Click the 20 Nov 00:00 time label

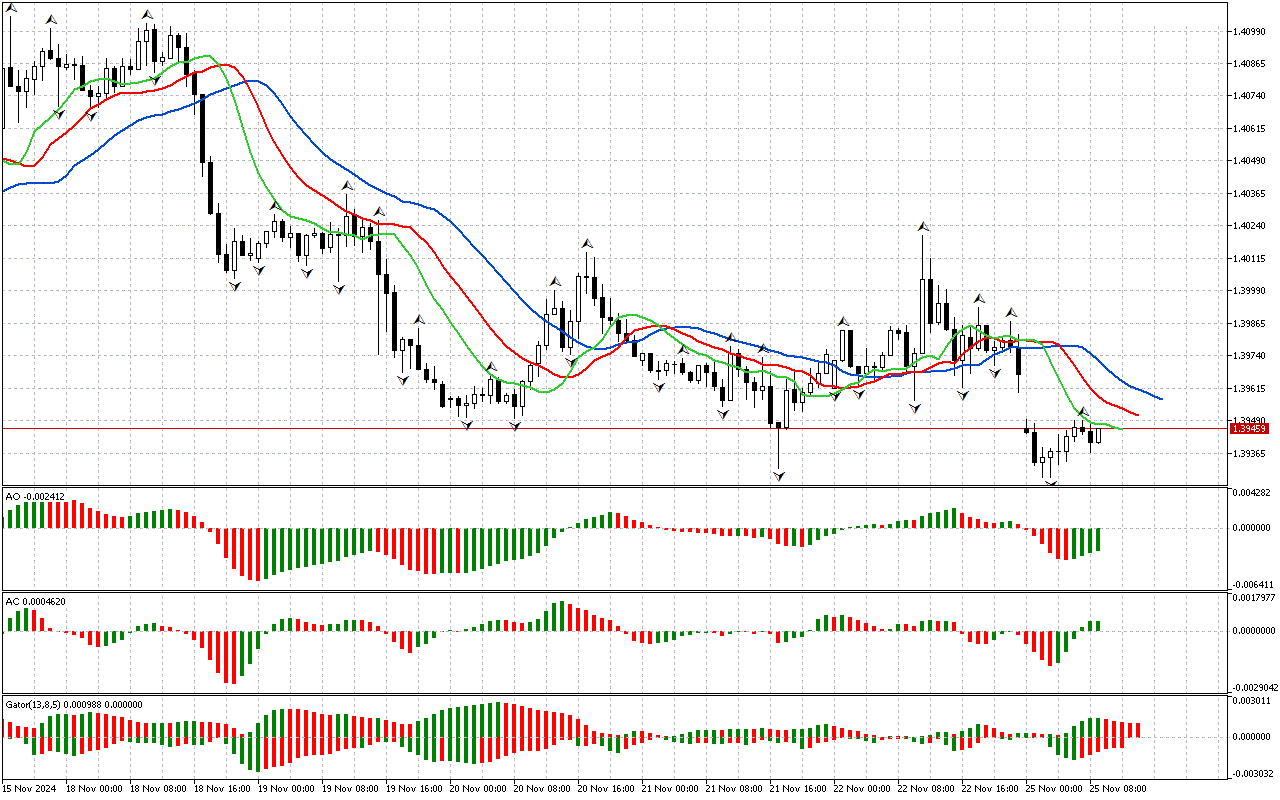click(479, 789)
